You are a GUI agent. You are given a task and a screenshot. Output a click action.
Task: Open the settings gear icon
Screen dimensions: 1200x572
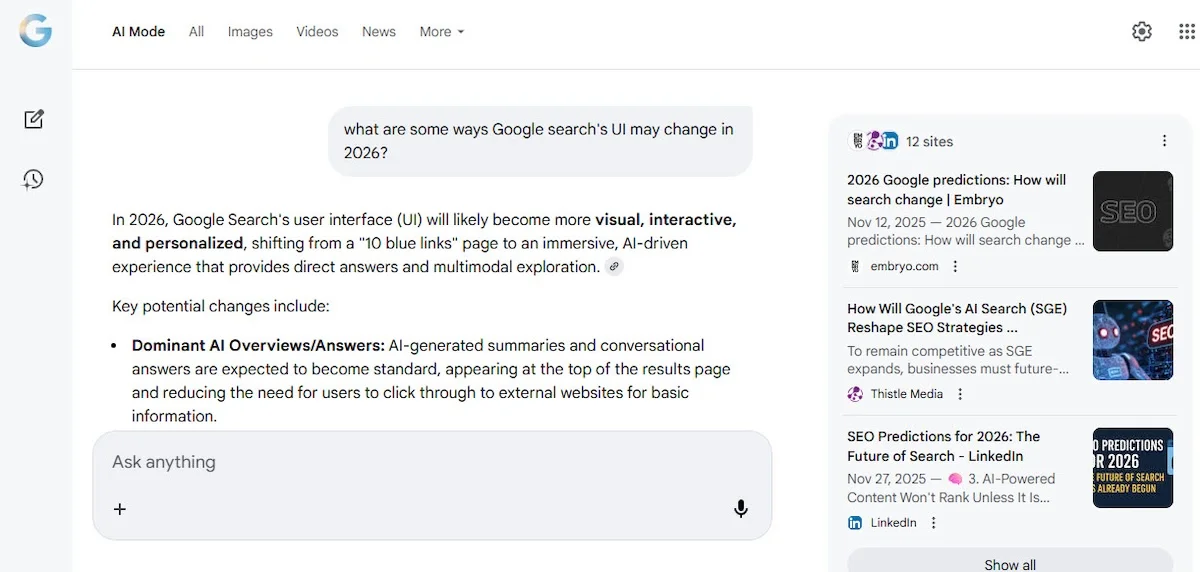[1142, 31]
